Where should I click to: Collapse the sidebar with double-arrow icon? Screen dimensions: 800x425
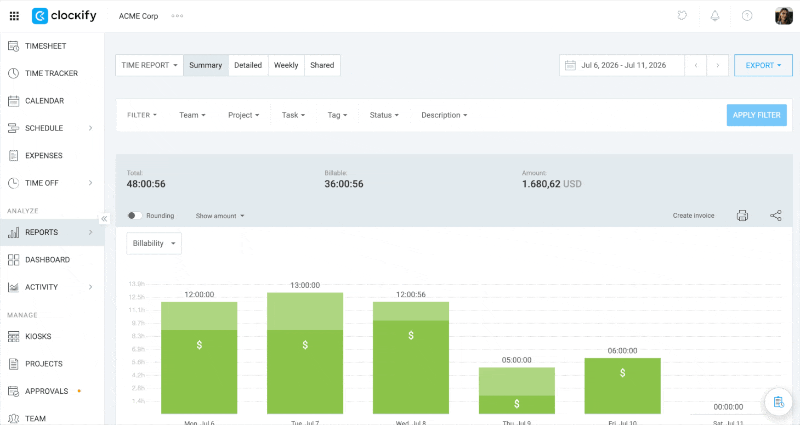(x=104, y=219)
